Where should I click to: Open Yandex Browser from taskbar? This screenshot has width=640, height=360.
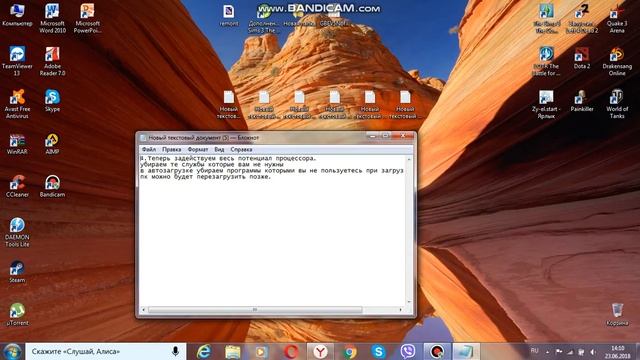(x=320, y=351)
